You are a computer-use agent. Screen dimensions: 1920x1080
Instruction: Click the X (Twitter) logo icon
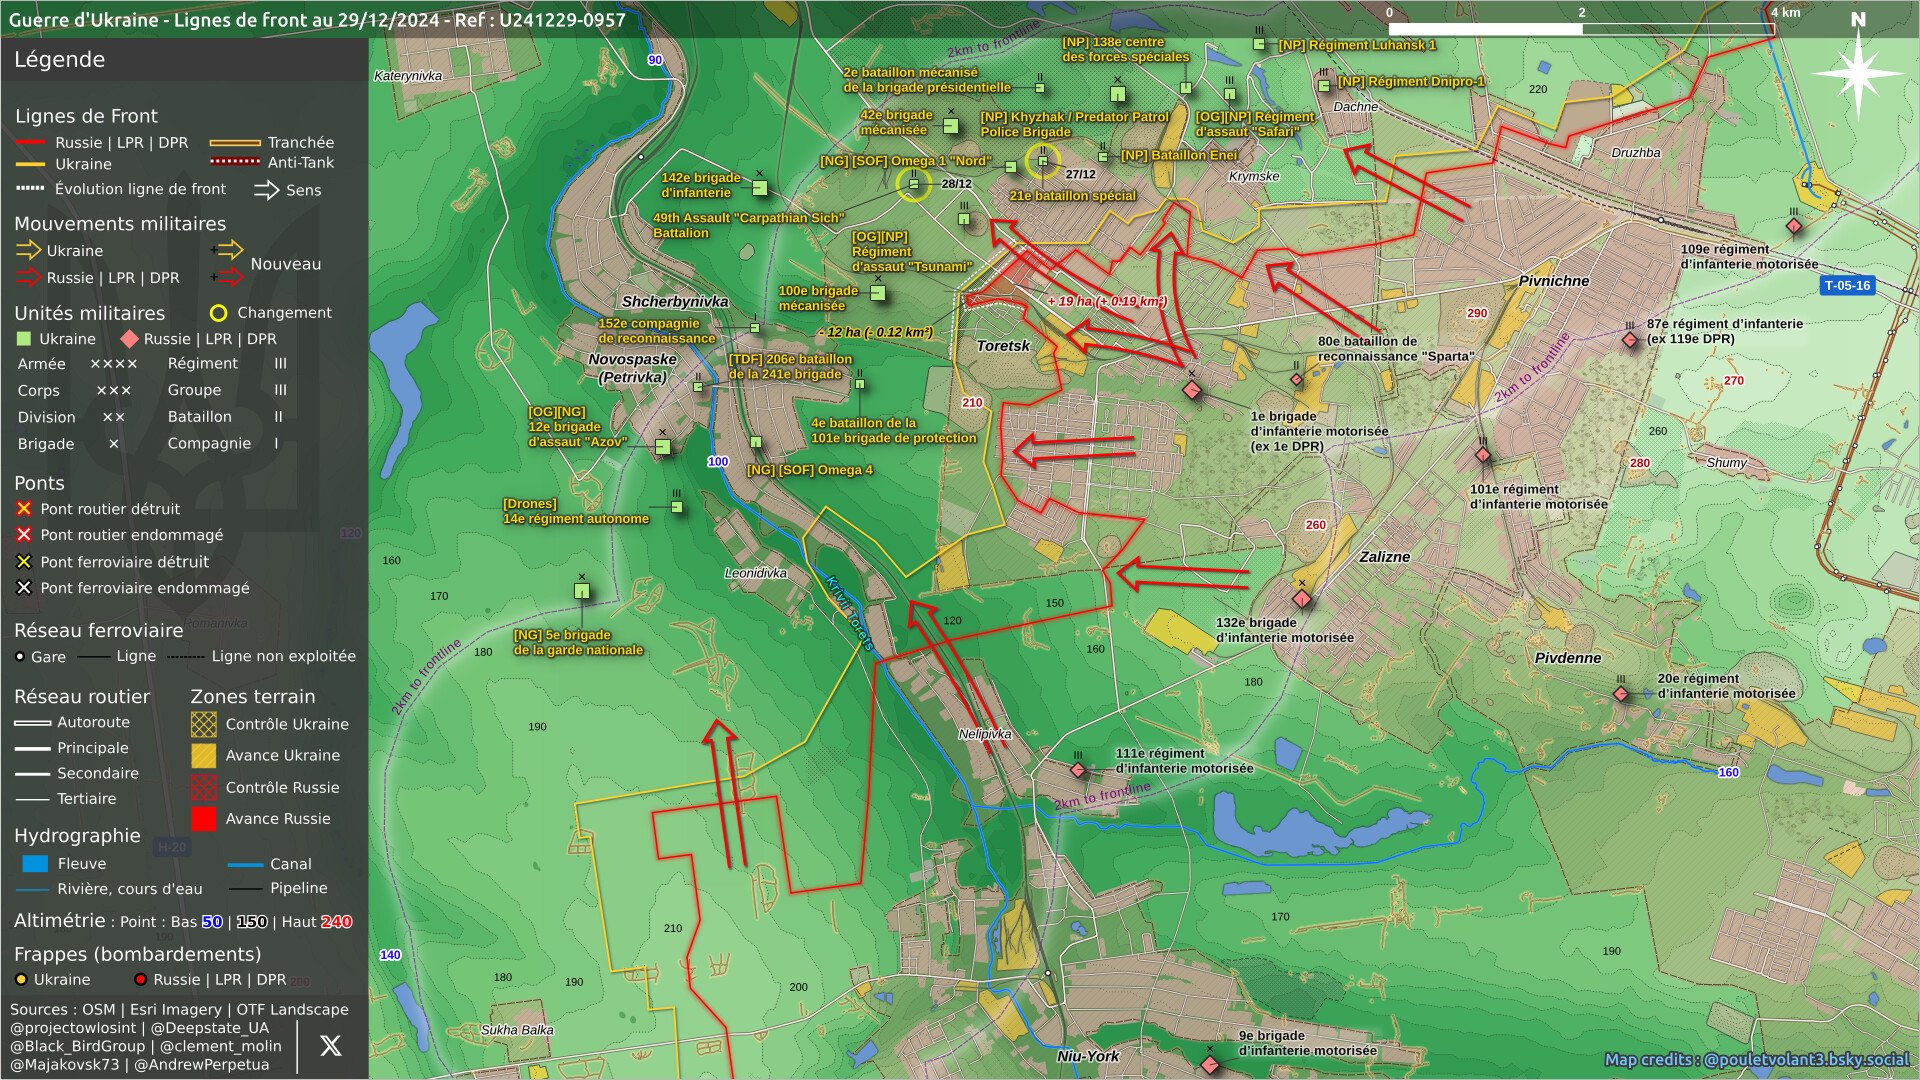click(330, 1046)
